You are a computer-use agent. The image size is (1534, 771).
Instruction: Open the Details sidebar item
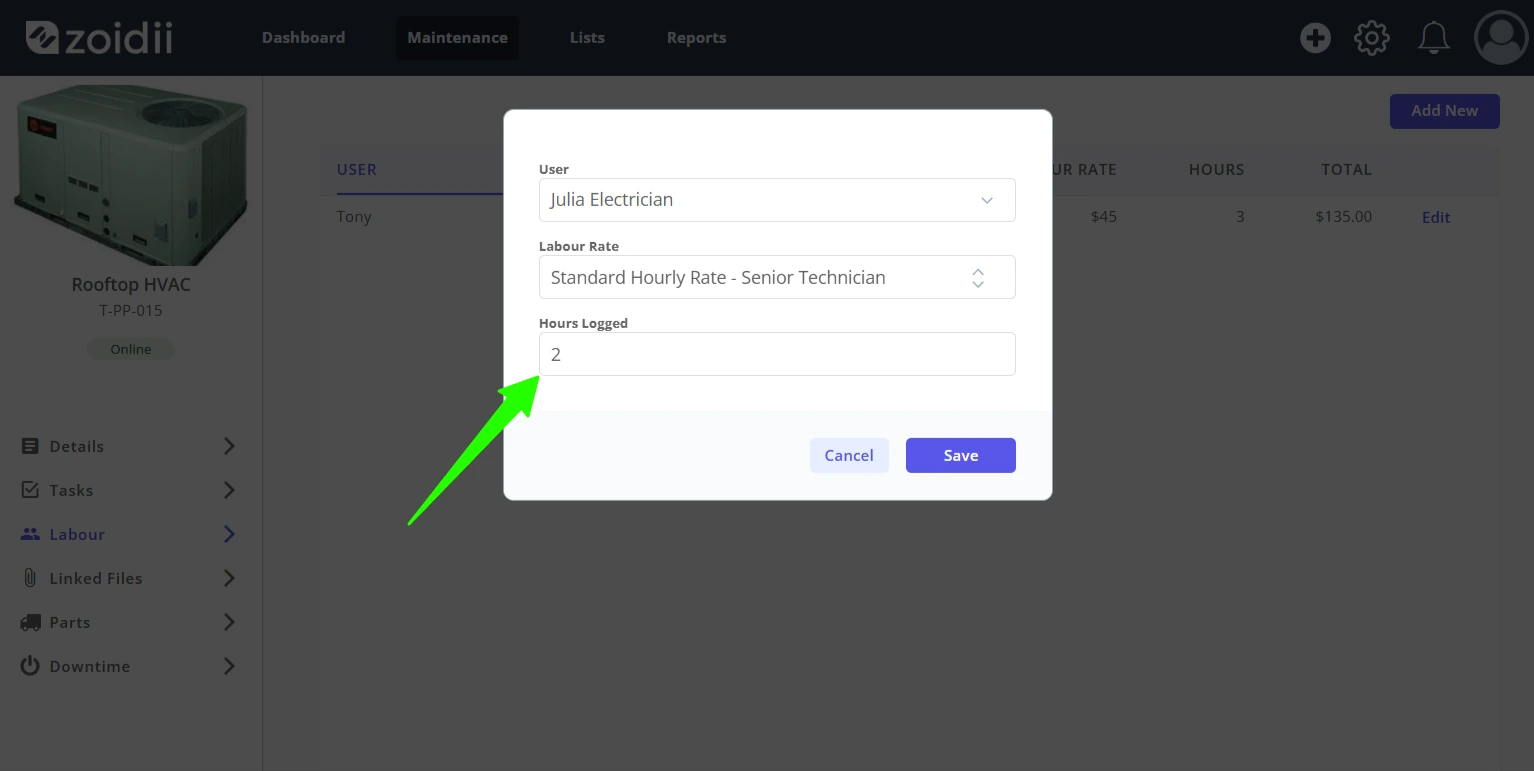coord(130,446)
